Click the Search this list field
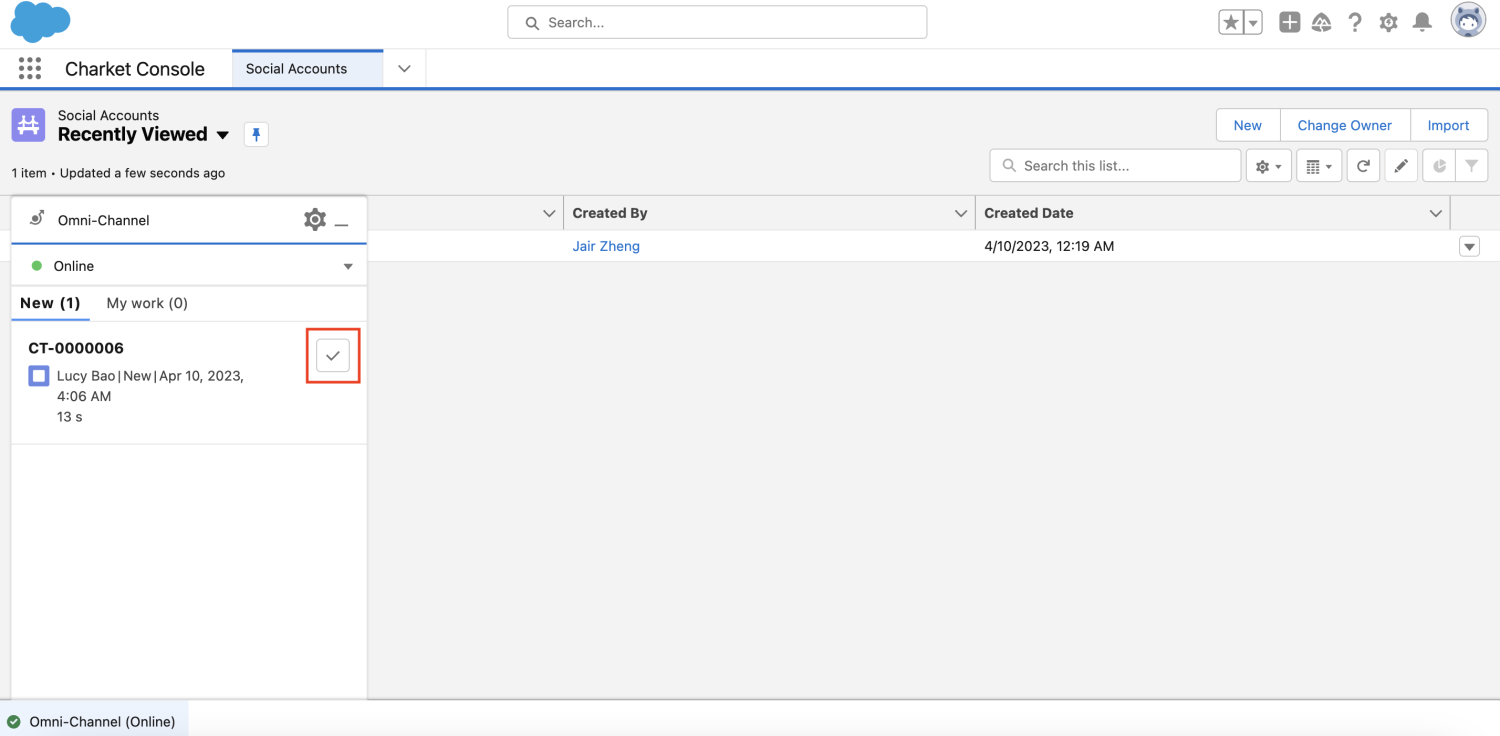The image size is (1500, 736). (x=1115, y=166)
